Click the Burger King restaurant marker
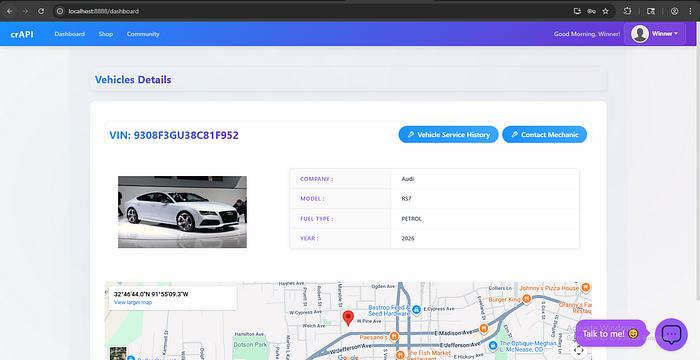Viewport: 700px width, 360px height. click(x=527, y=299)
